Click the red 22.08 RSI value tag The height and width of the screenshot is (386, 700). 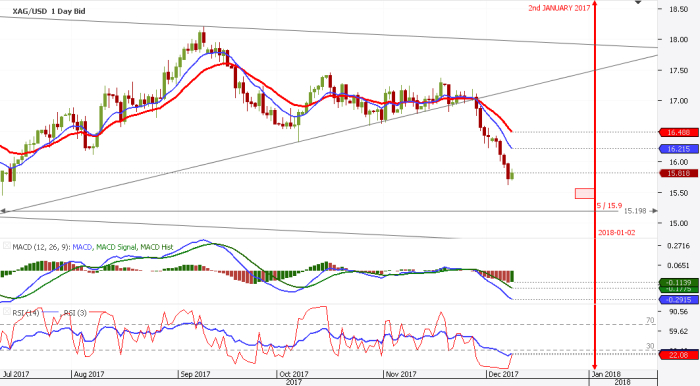coord(679,355)
